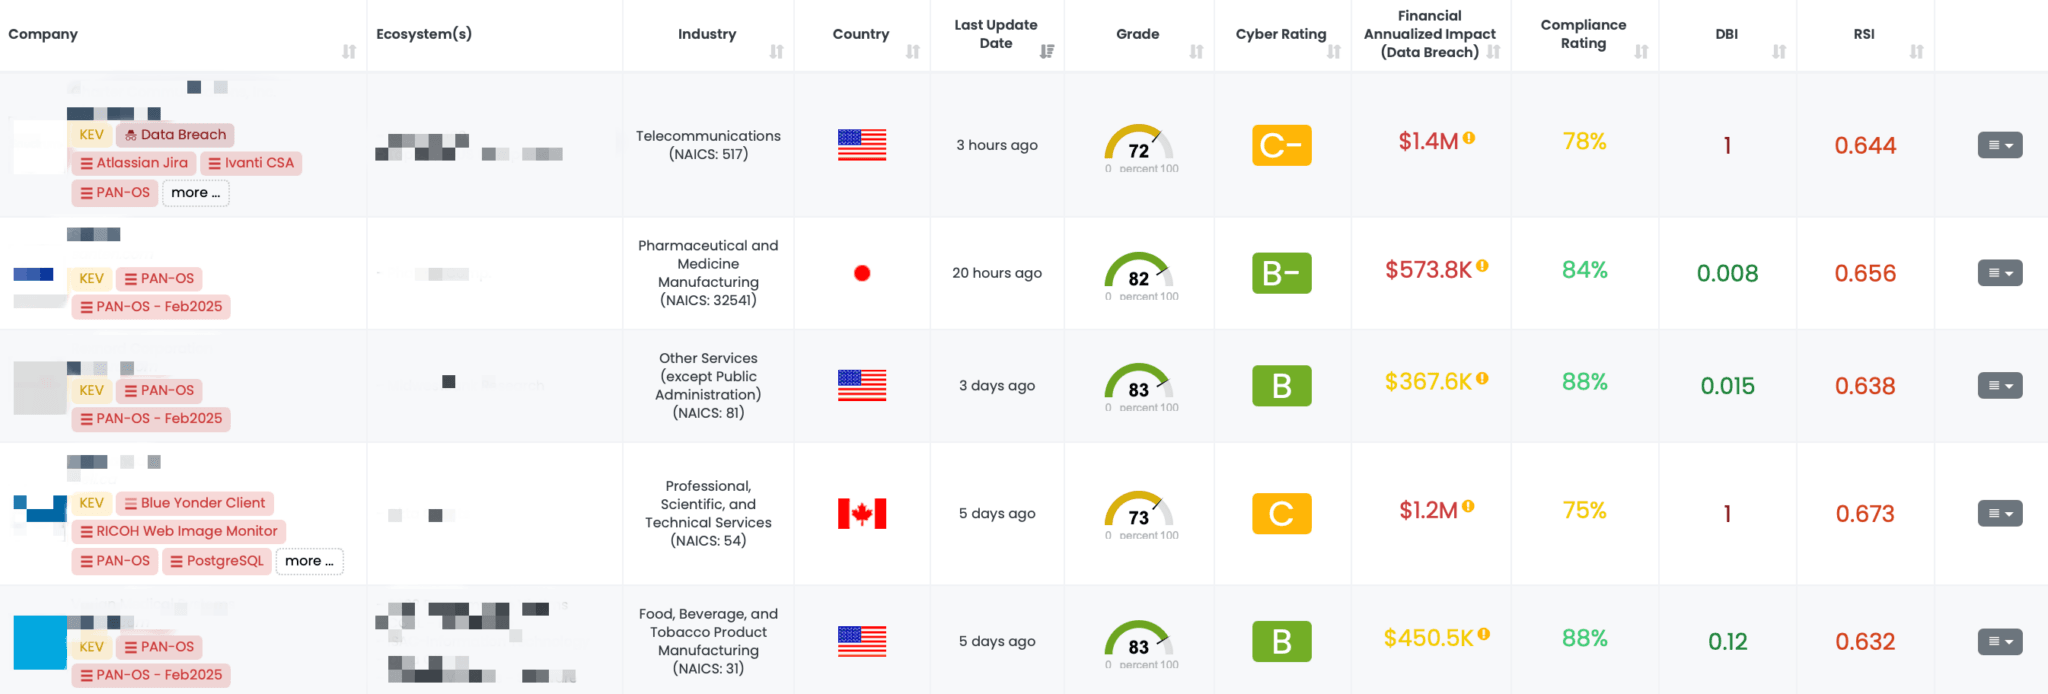Click the grade gauge showing 72

[1138, 146]
